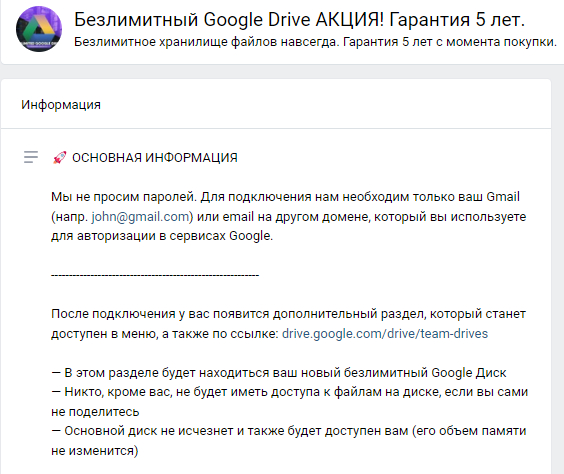This screenshot has width=564, height=474.
Task: Open the Google Drive group avatar
Action: pyautogui.click(x=39, y=29)
